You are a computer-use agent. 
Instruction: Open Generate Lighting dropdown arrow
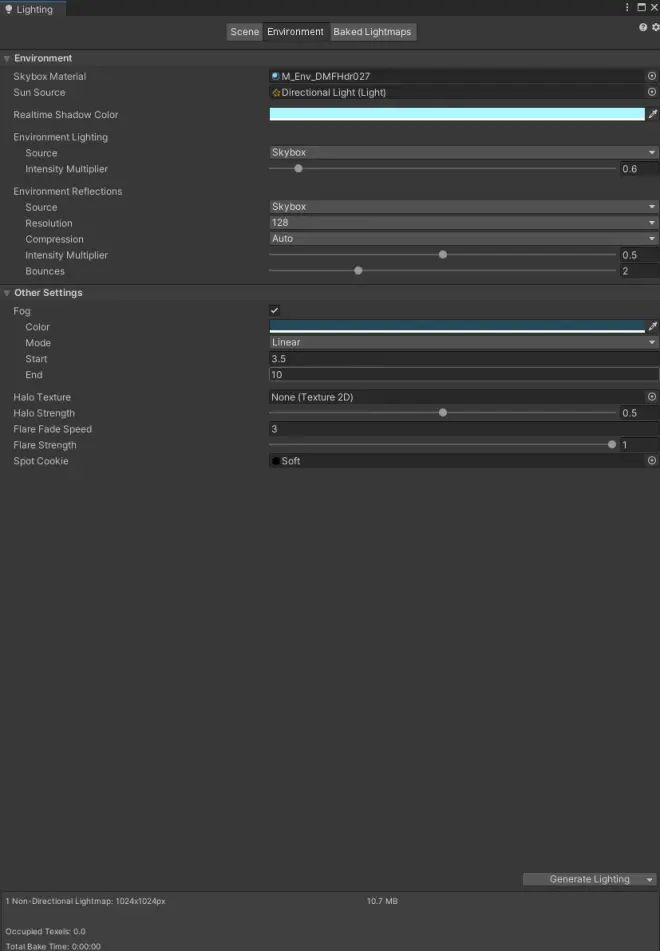coord(650,879)
